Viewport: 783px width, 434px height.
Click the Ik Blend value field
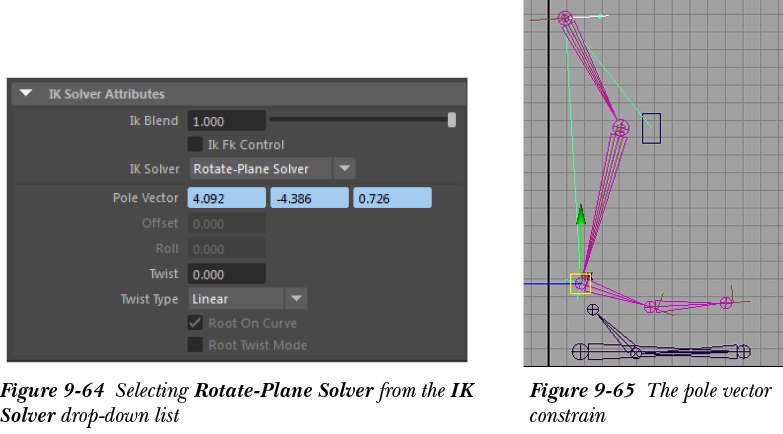pyautogui.click(x=226, y=121)
